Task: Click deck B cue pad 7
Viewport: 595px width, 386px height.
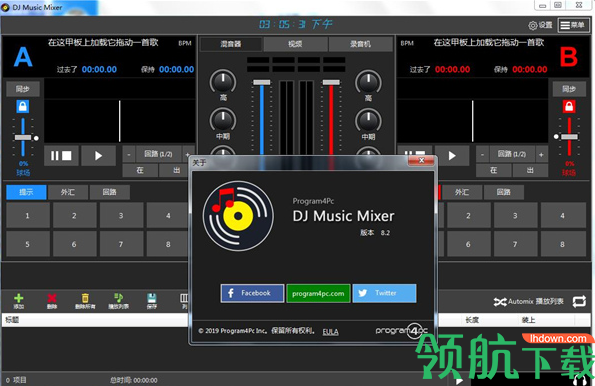Action: pyautogui.click(x=515, y=244)
